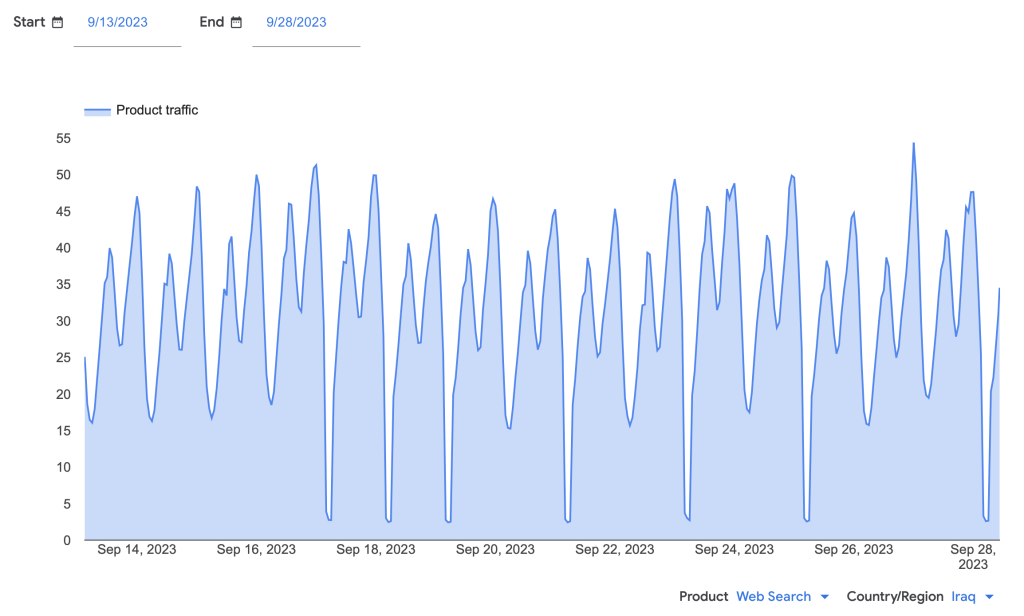Click the arrow icon next to Web Search

pos(825,597)
